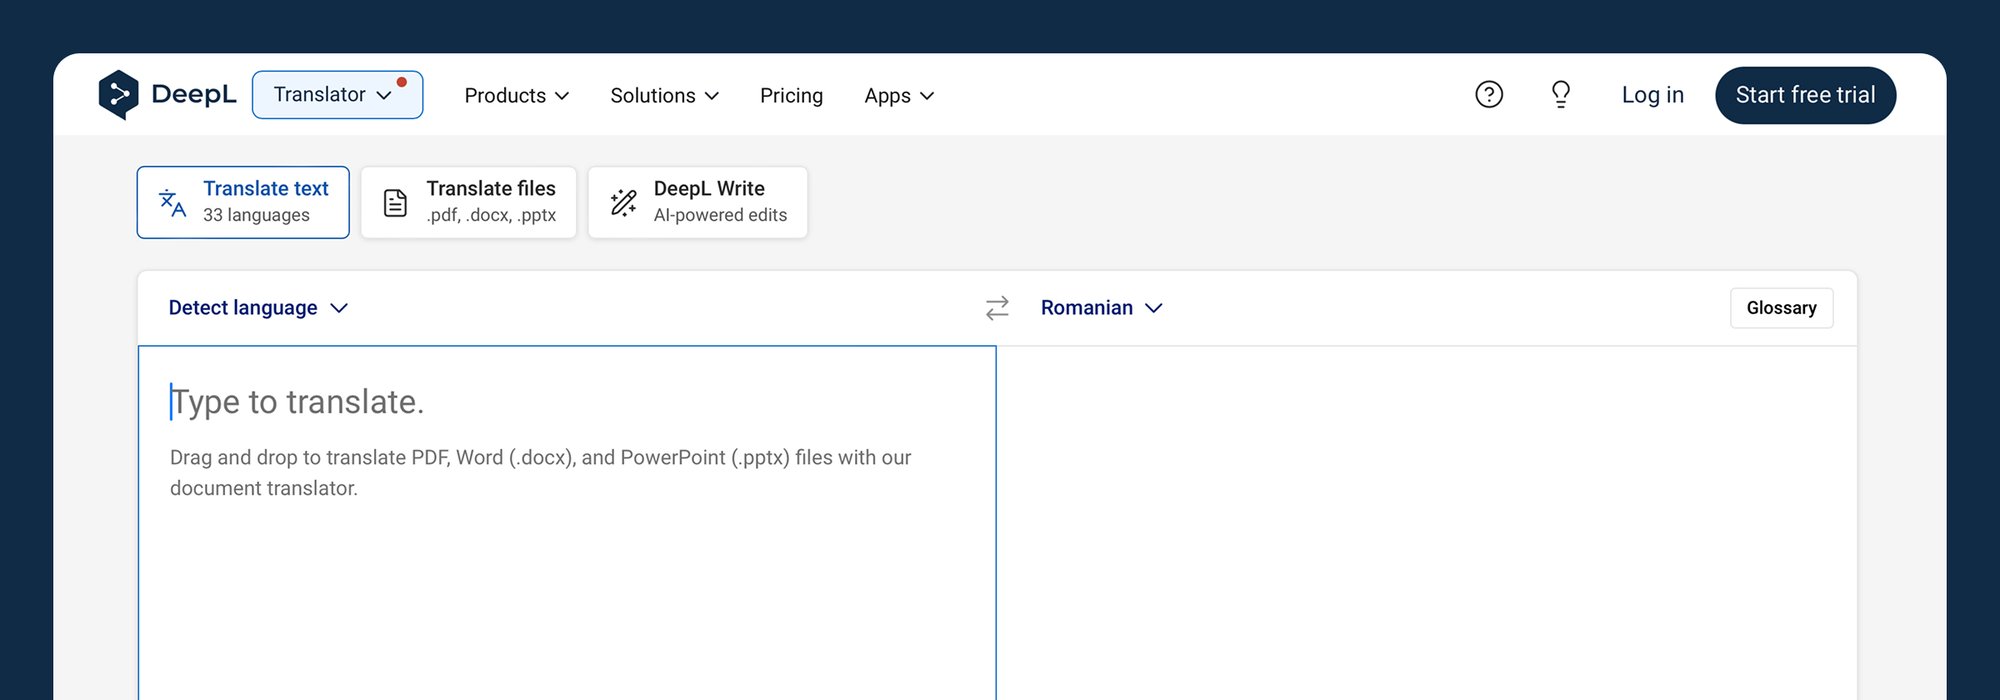The height and width of the screenshot is (700, 2000).
Task: Click the Type to translate input area
Action: 567,523
